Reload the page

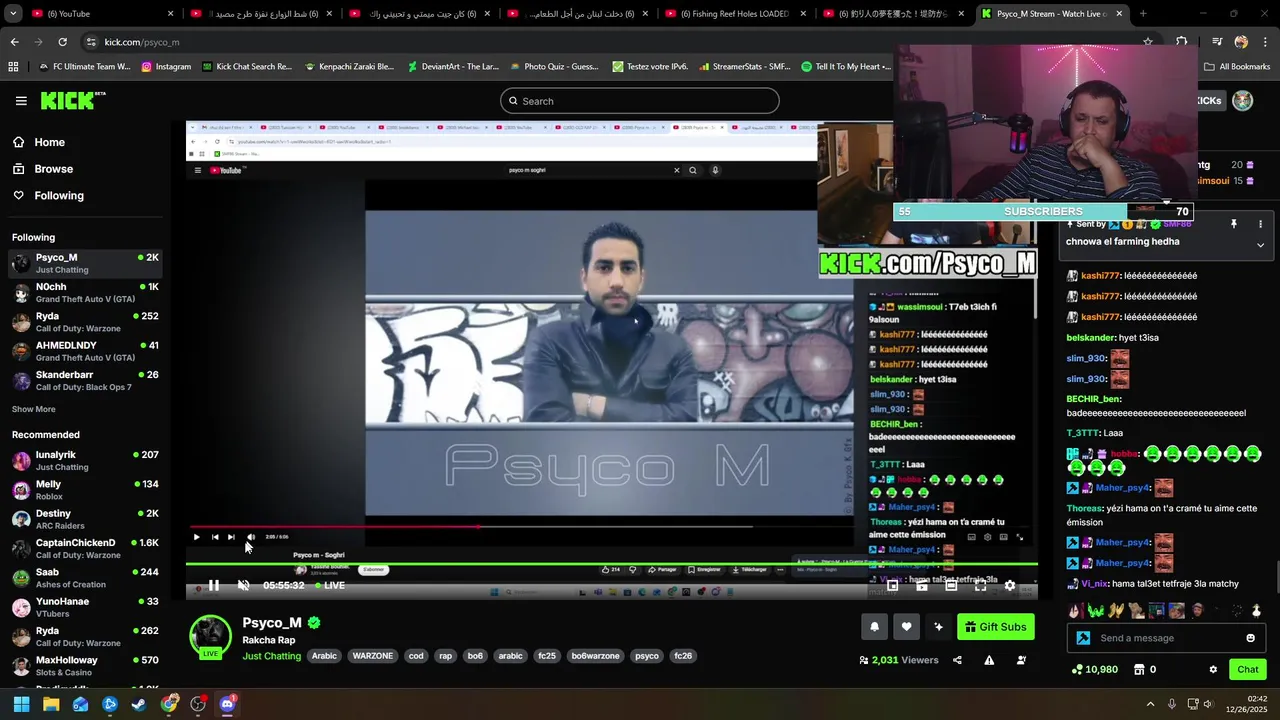(62, 42)
